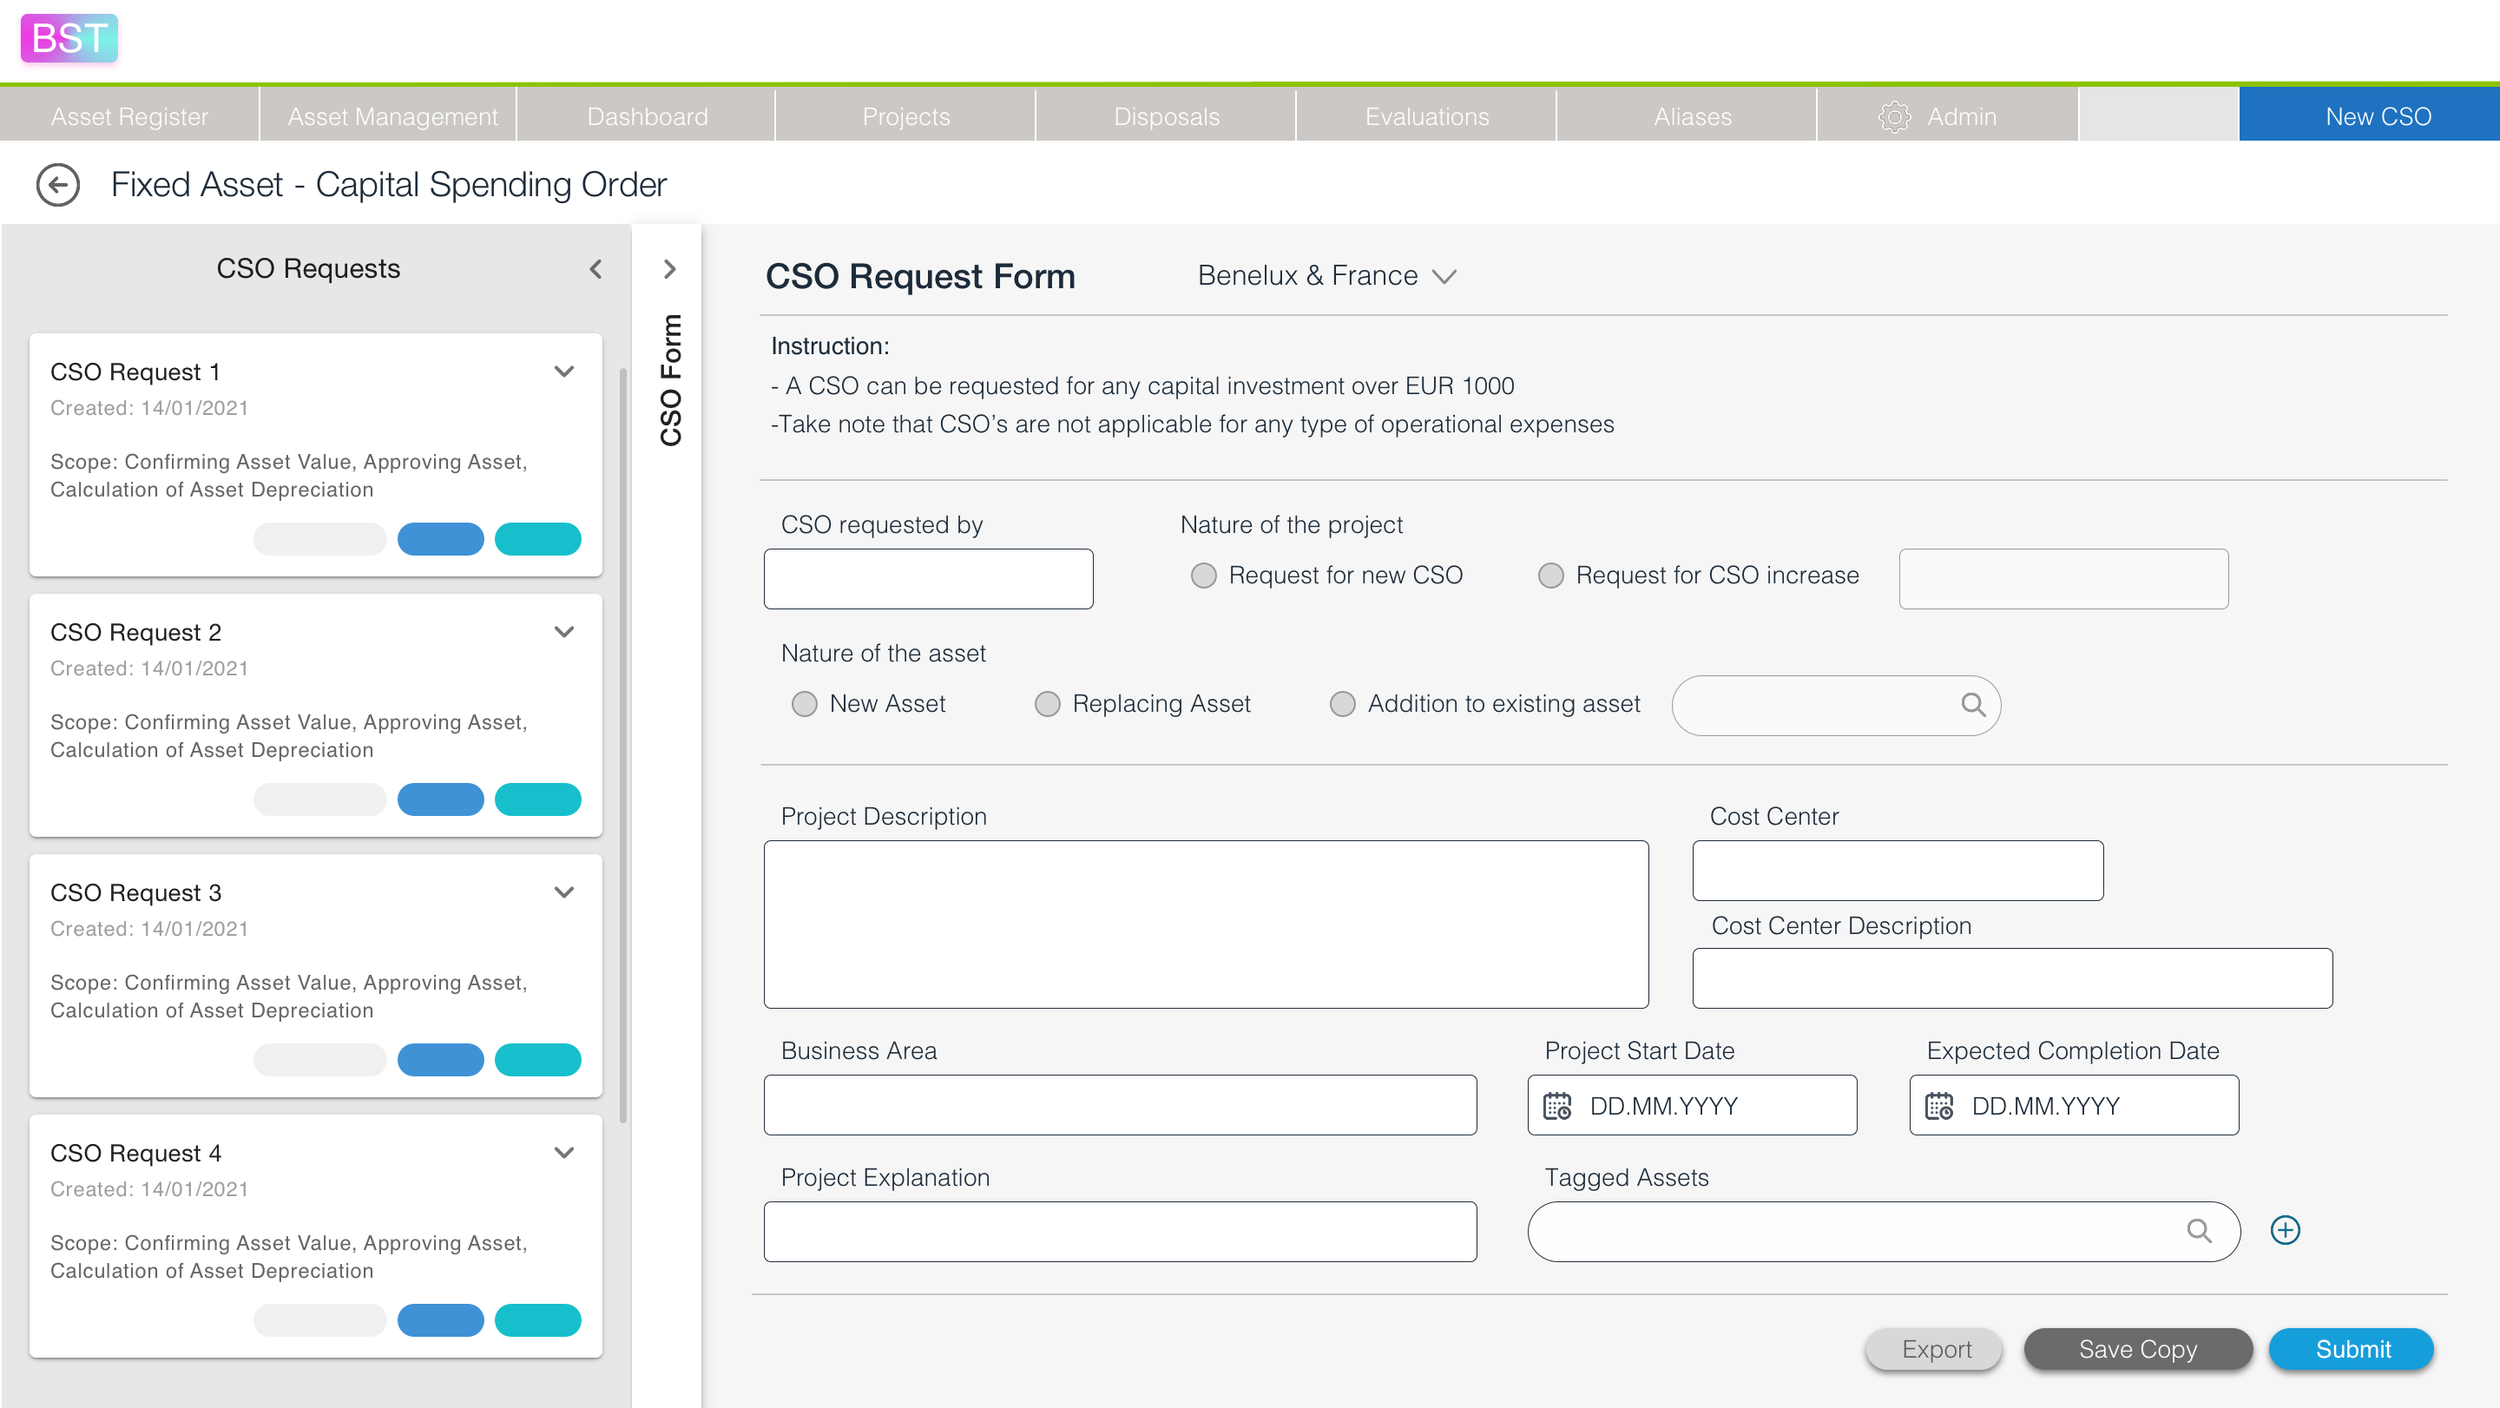Screen dimensions: 2500x1408
Task: Click the BST logo
Action: pyautogui.click(x=67, y=39)
